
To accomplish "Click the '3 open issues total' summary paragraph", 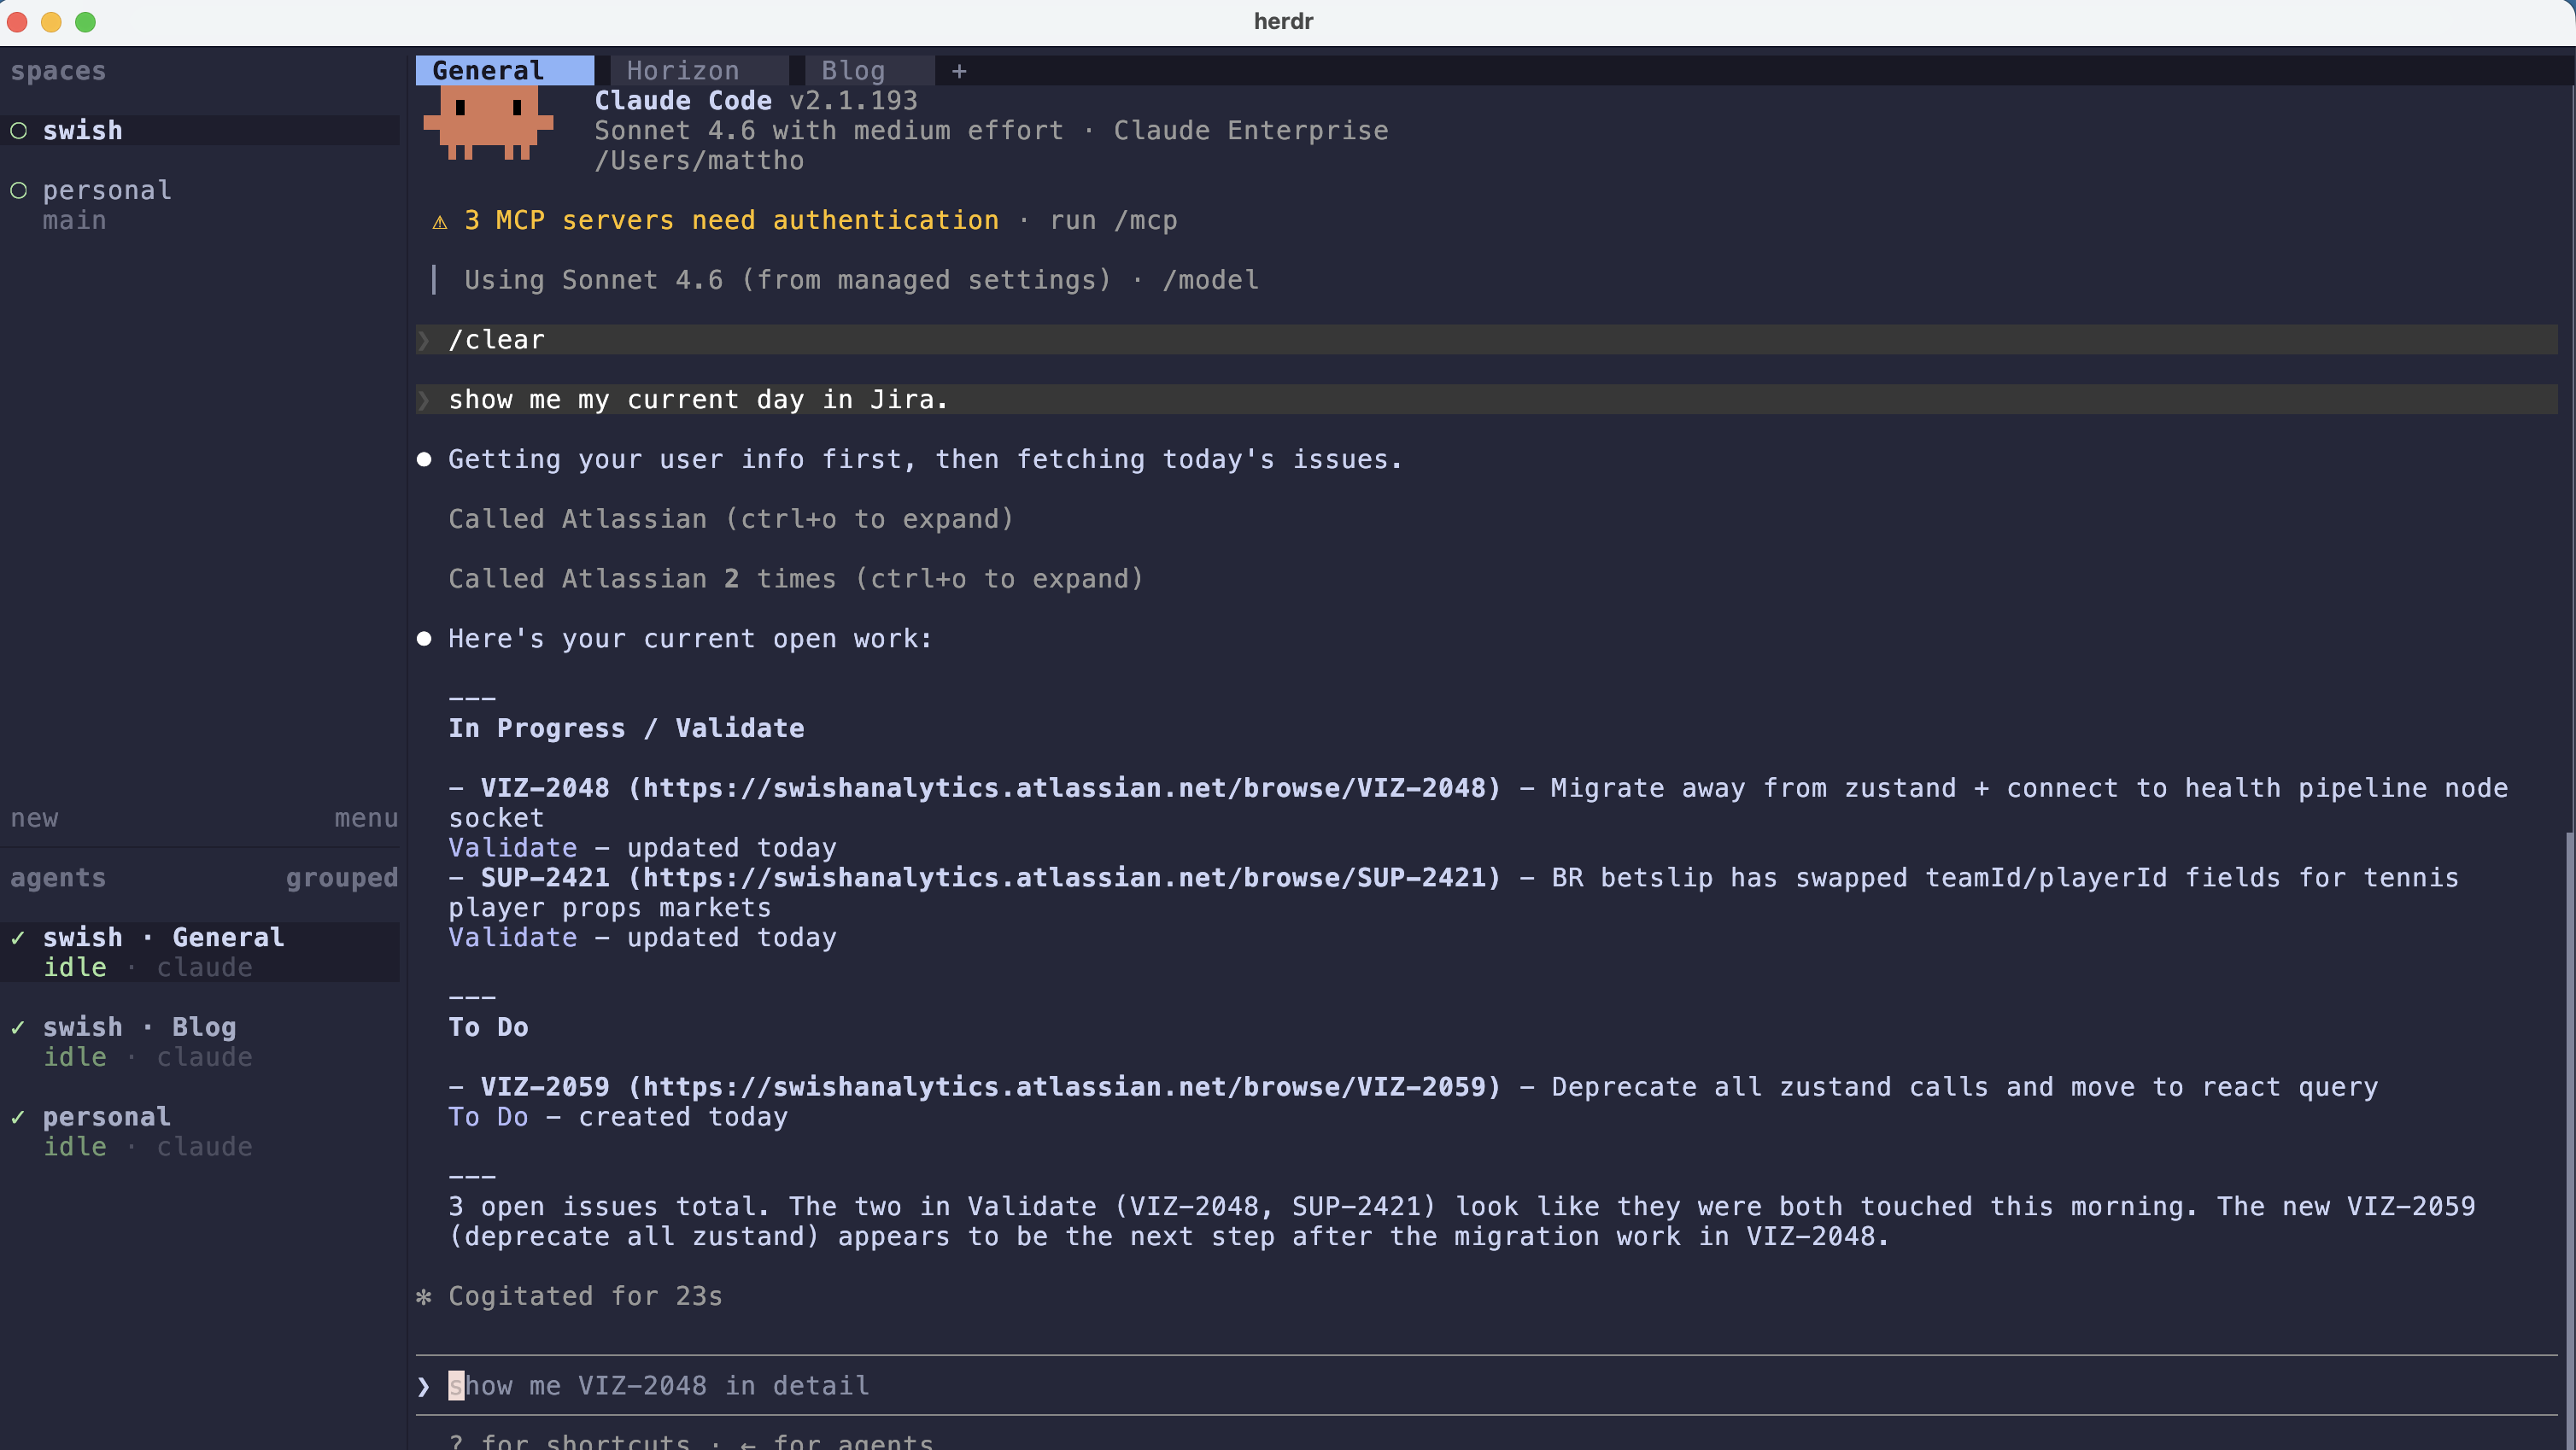I will point(1462,1221).
